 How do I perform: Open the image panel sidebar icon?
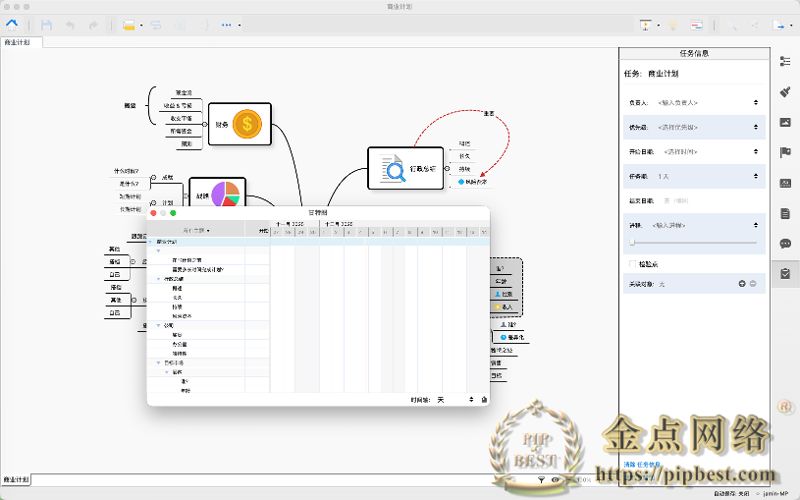(x=785, y=122)
